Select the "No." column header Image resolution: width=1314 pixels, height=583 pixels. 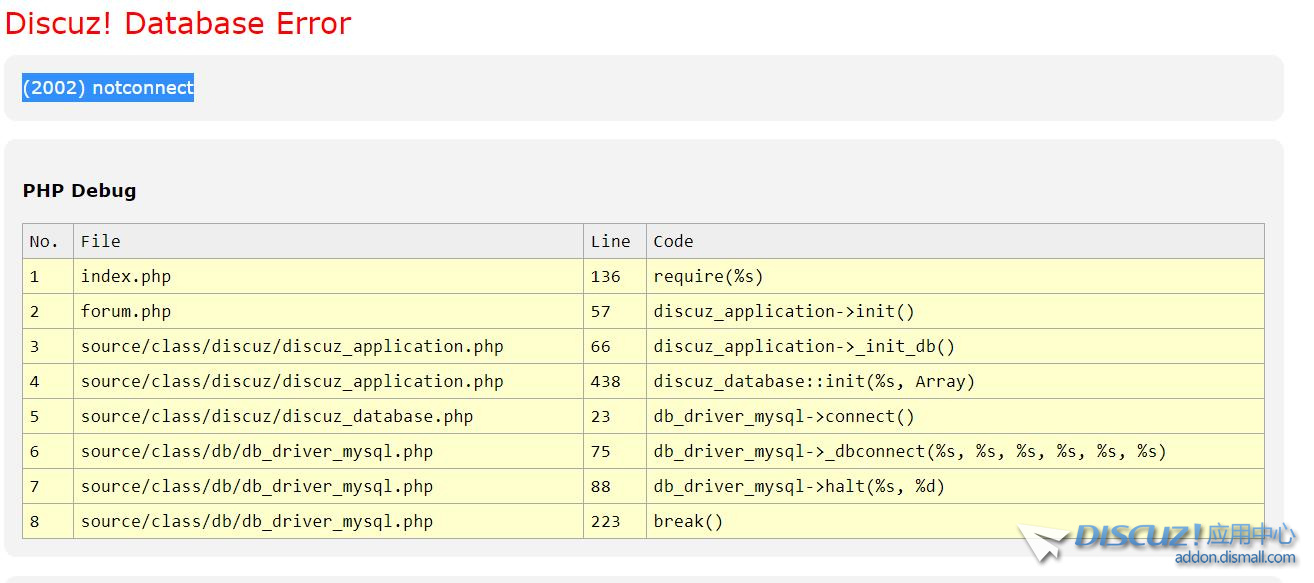click(48, 241)
